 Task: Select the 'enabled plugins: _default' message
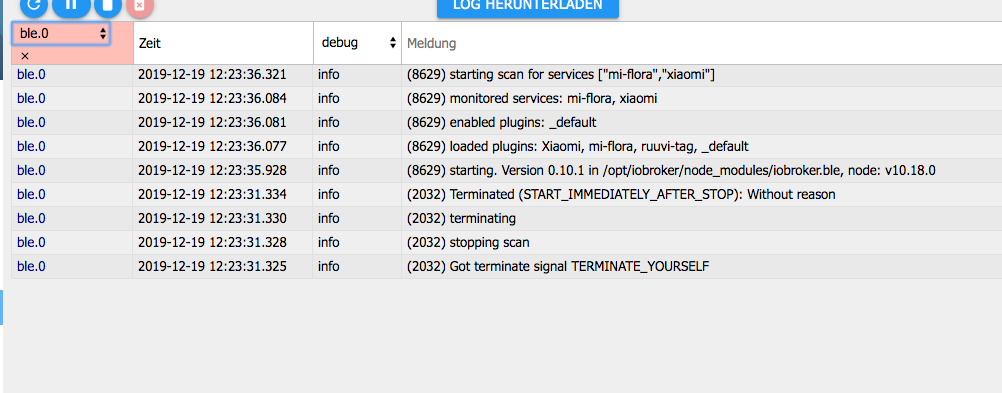tap(502, 123)
